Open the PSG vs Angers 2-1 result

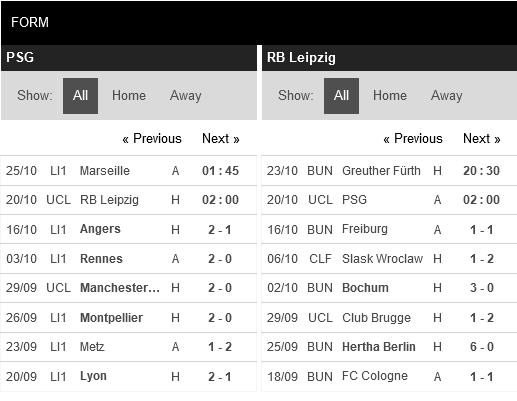[x=220, y=230]
